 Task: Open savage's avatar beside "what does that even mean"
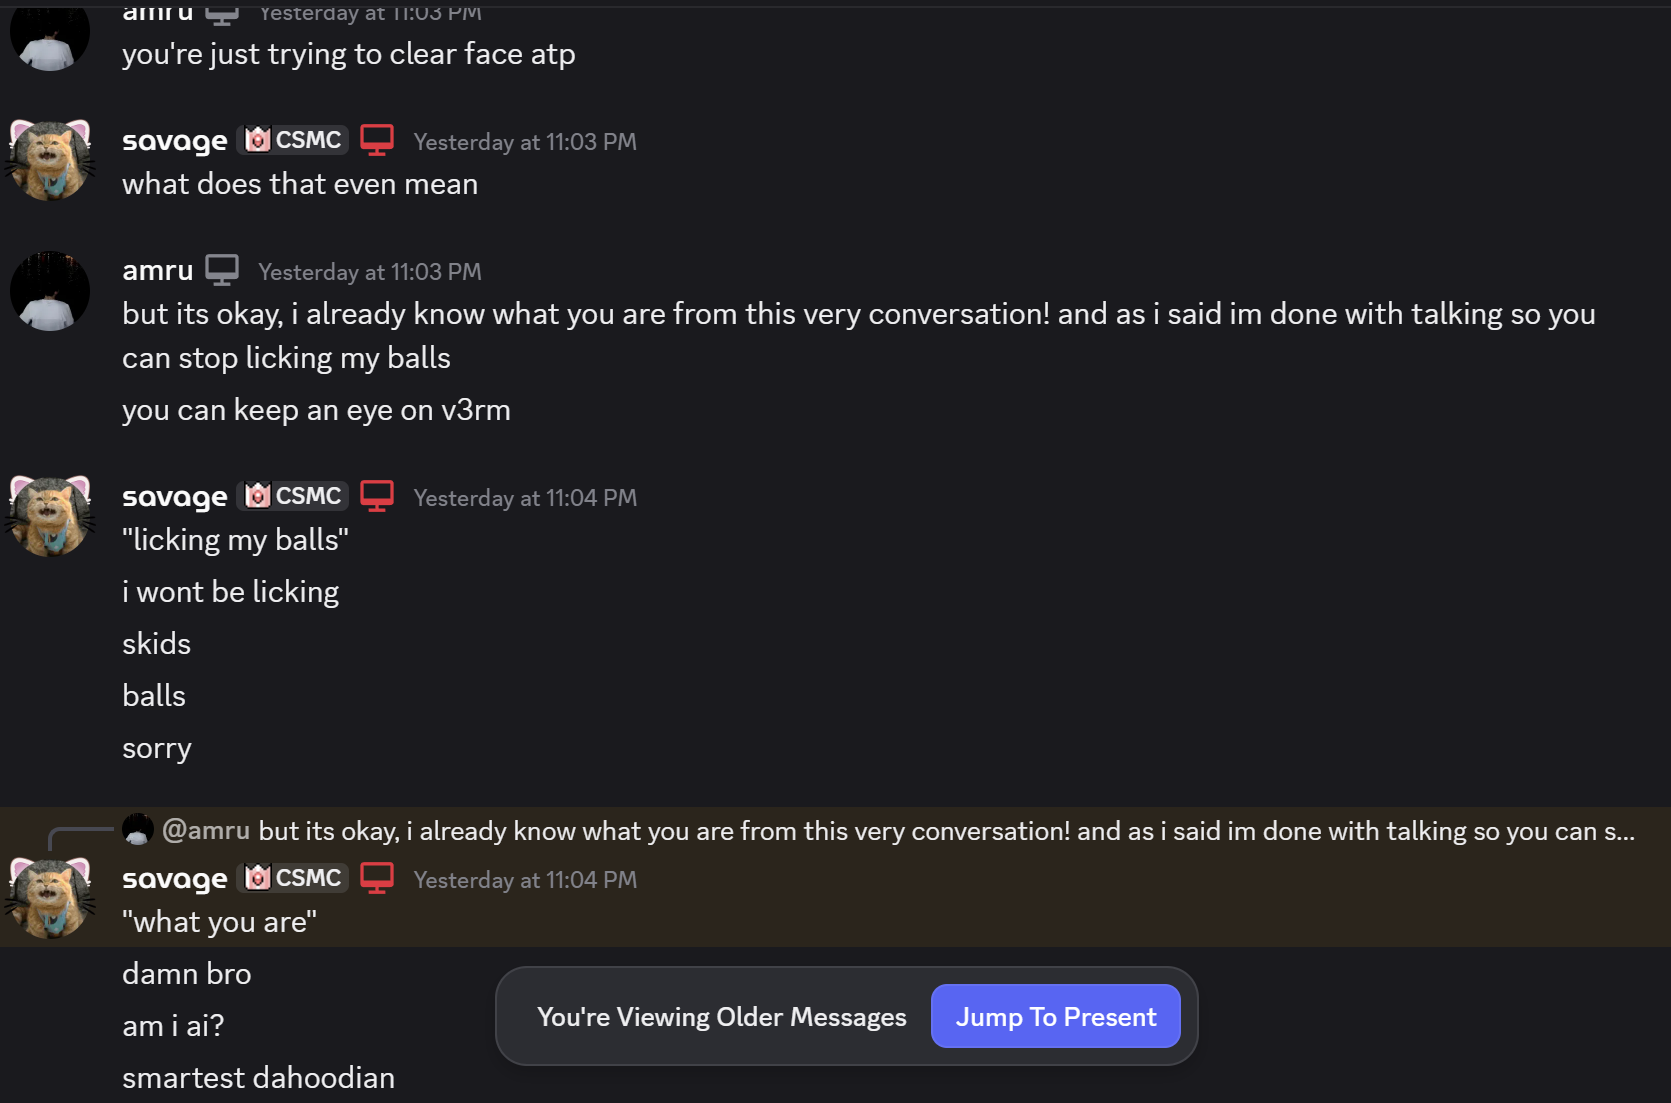(50, 160)
